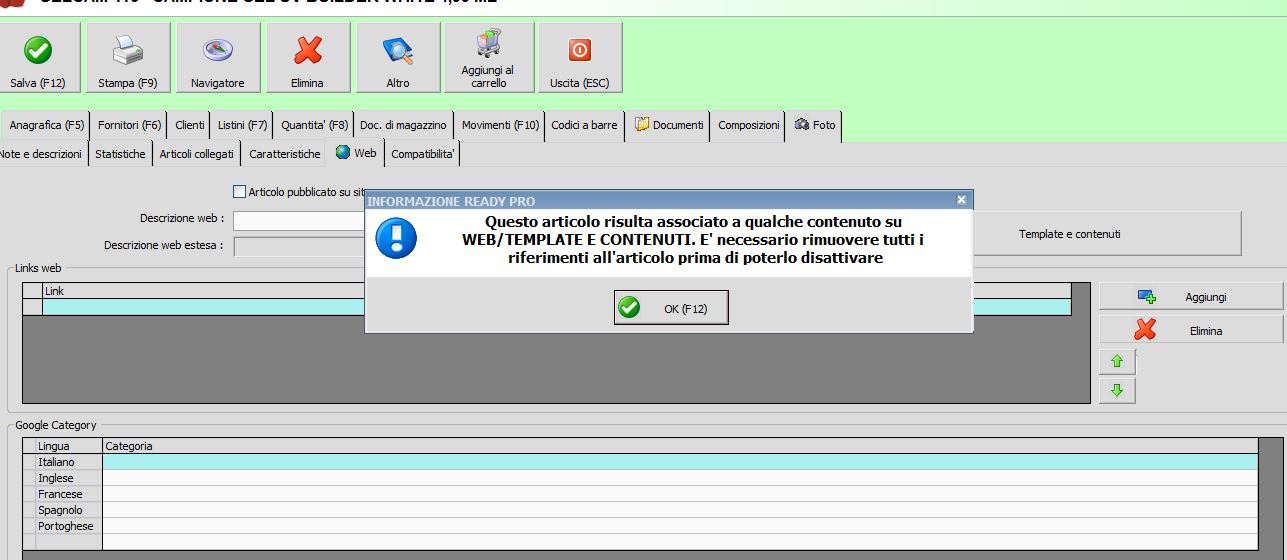Switch to the Anagrafica (F5) tab
Screen dimensions: 1287x560
coord(46,125)
